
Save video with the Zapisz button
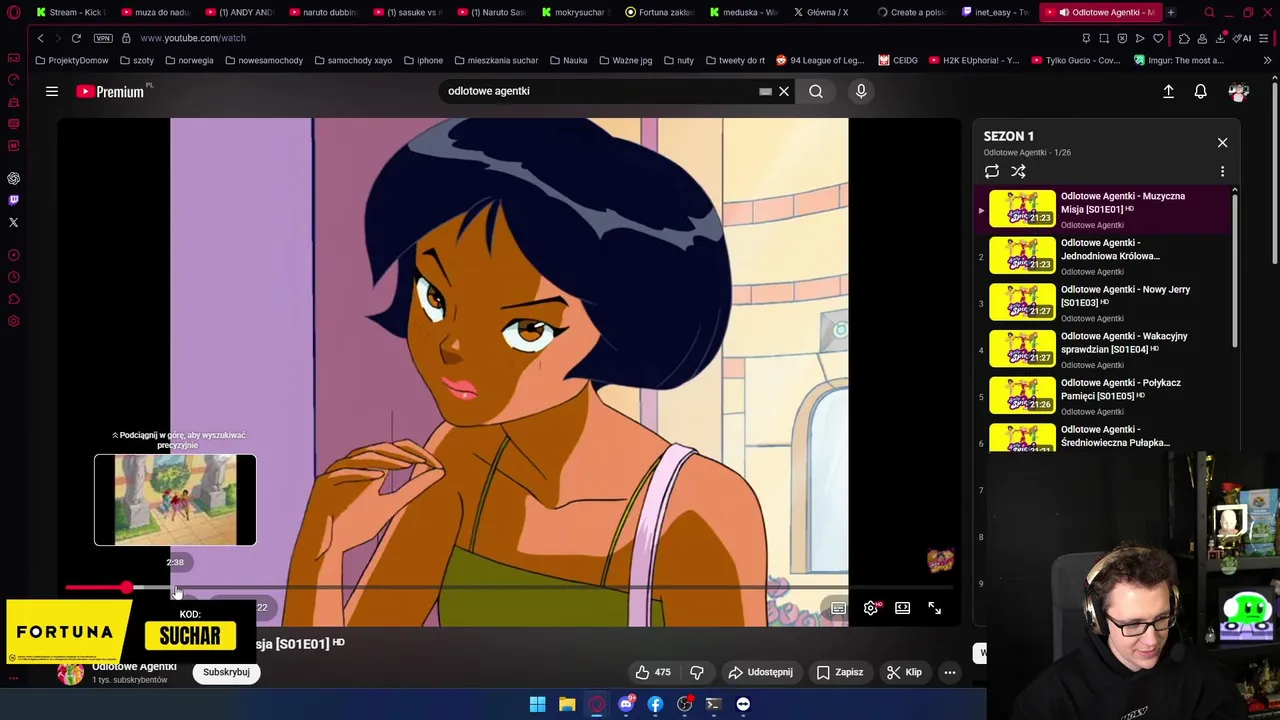840,672
